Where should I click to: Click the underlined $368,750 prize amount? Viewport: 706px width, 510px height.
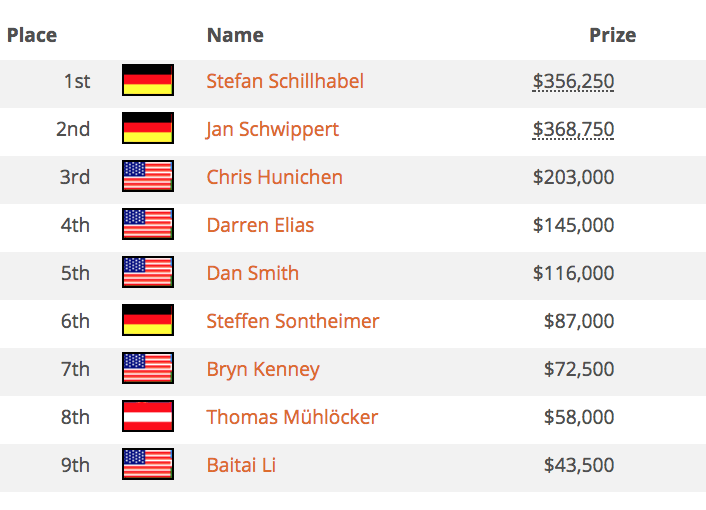tap(573, 130)
